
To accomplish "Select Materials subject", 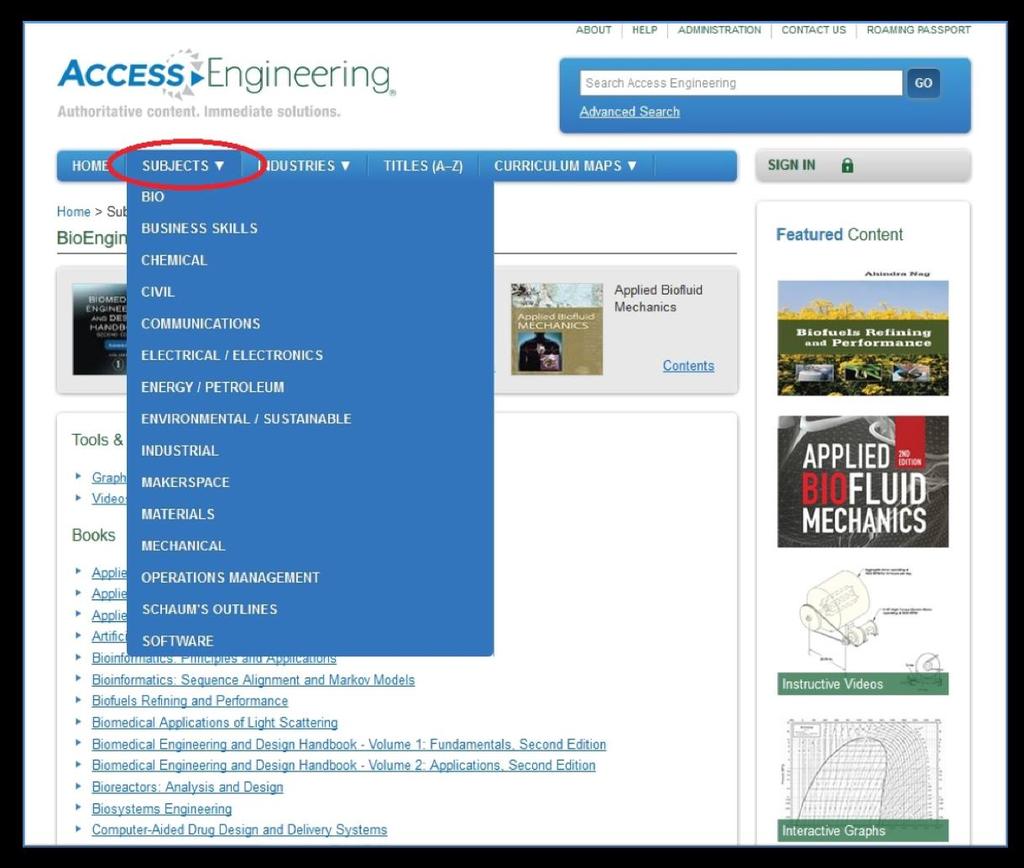I will coord(178,514).
